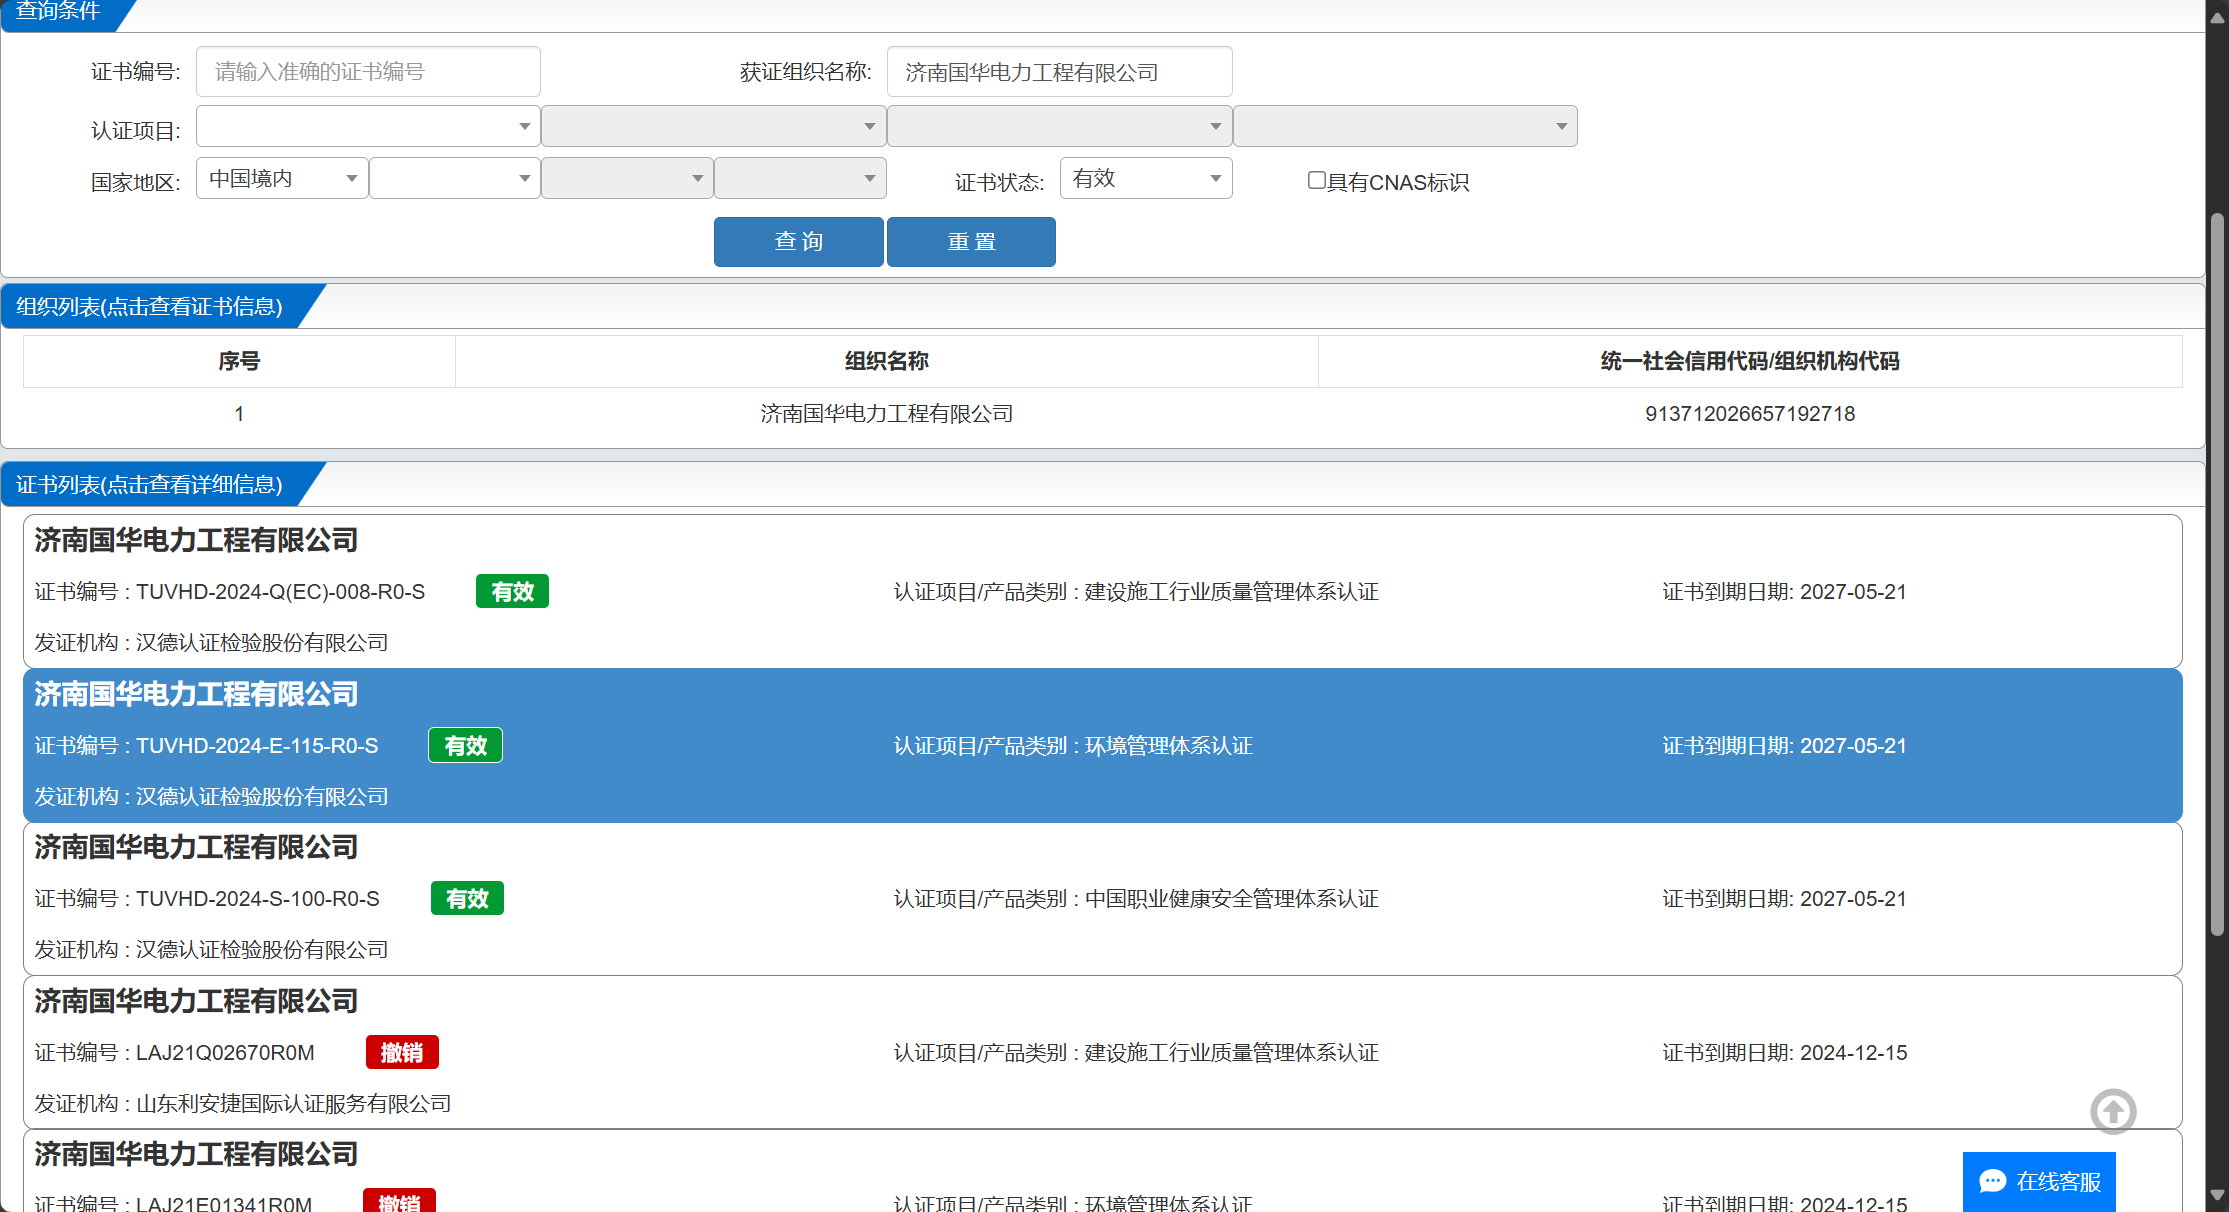The image size is (2229, 1212).
Task: Focus the 获证组织名称 input field
Action: point(1060,72)
